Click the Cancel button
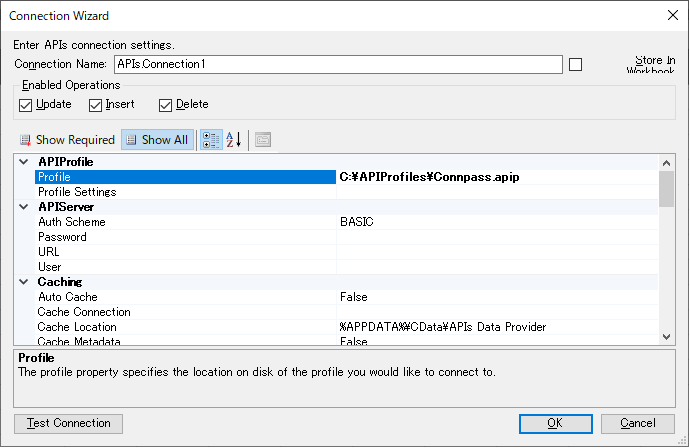 (x=638, y=423)
